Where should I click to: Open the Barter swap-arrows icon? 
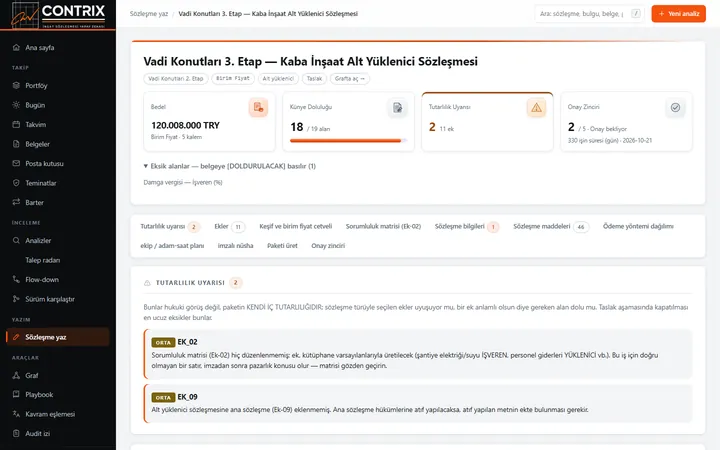[16, 202]
